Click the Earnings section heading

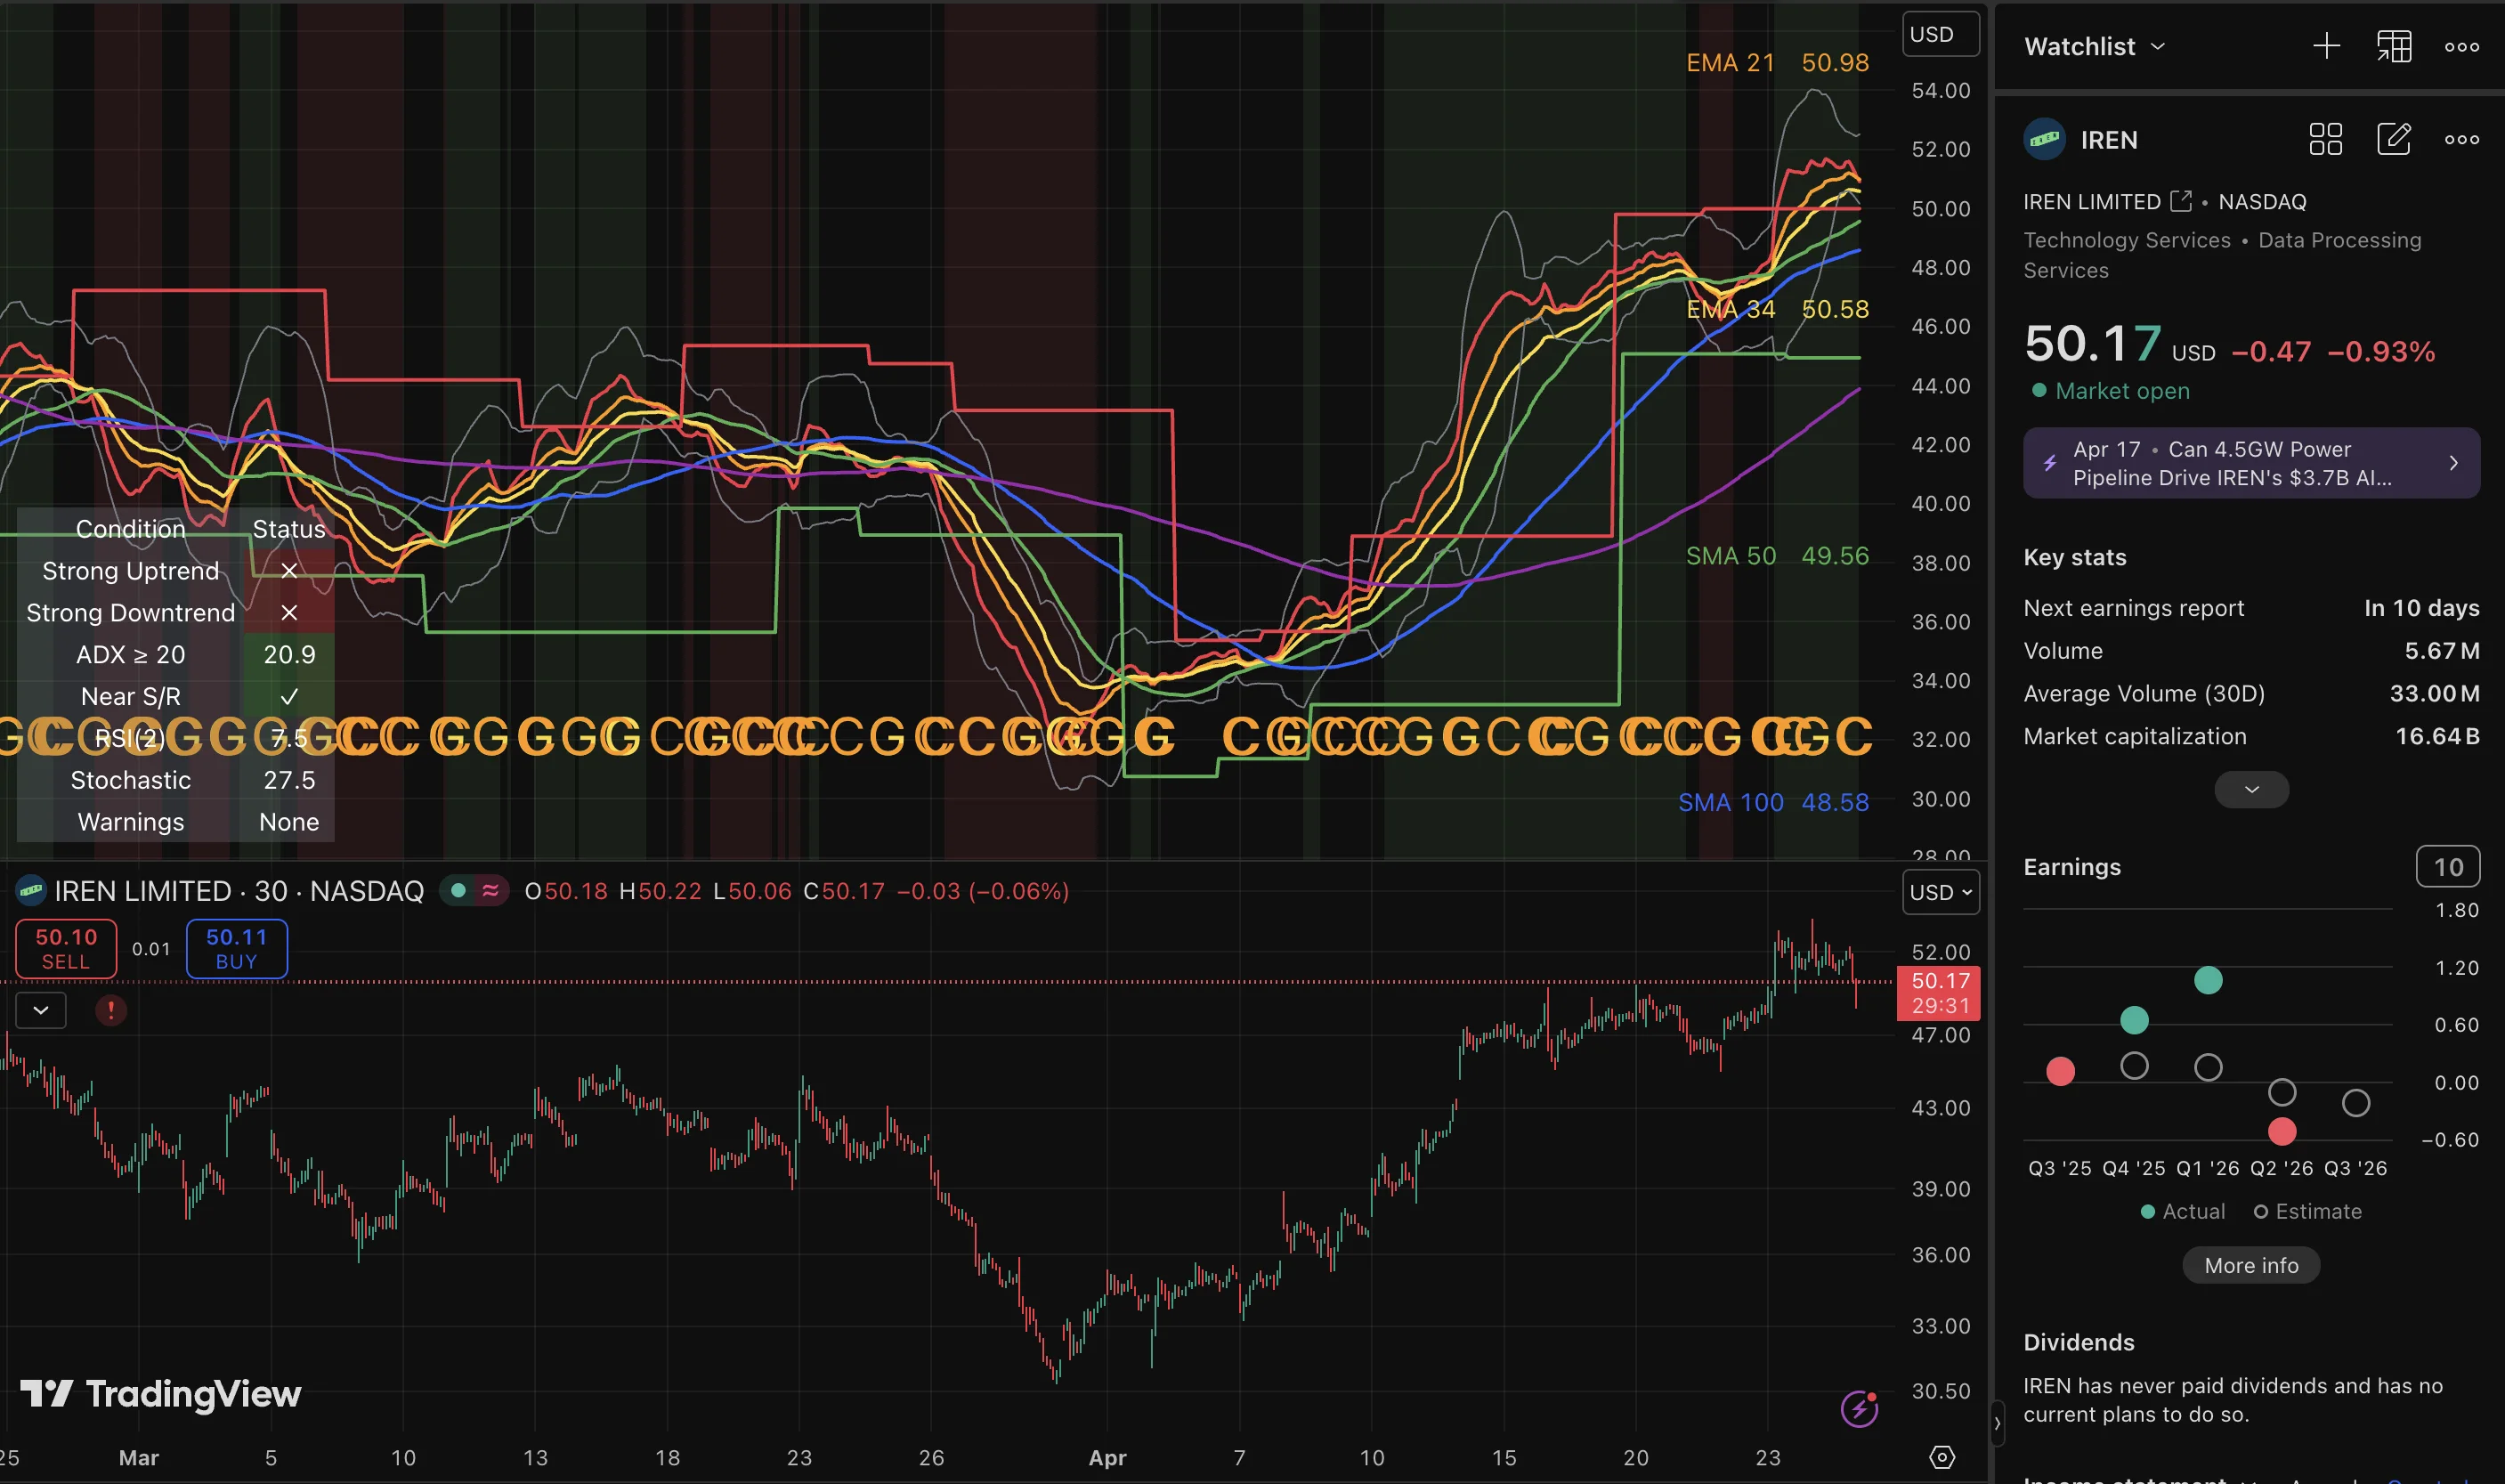point(2072,867)
